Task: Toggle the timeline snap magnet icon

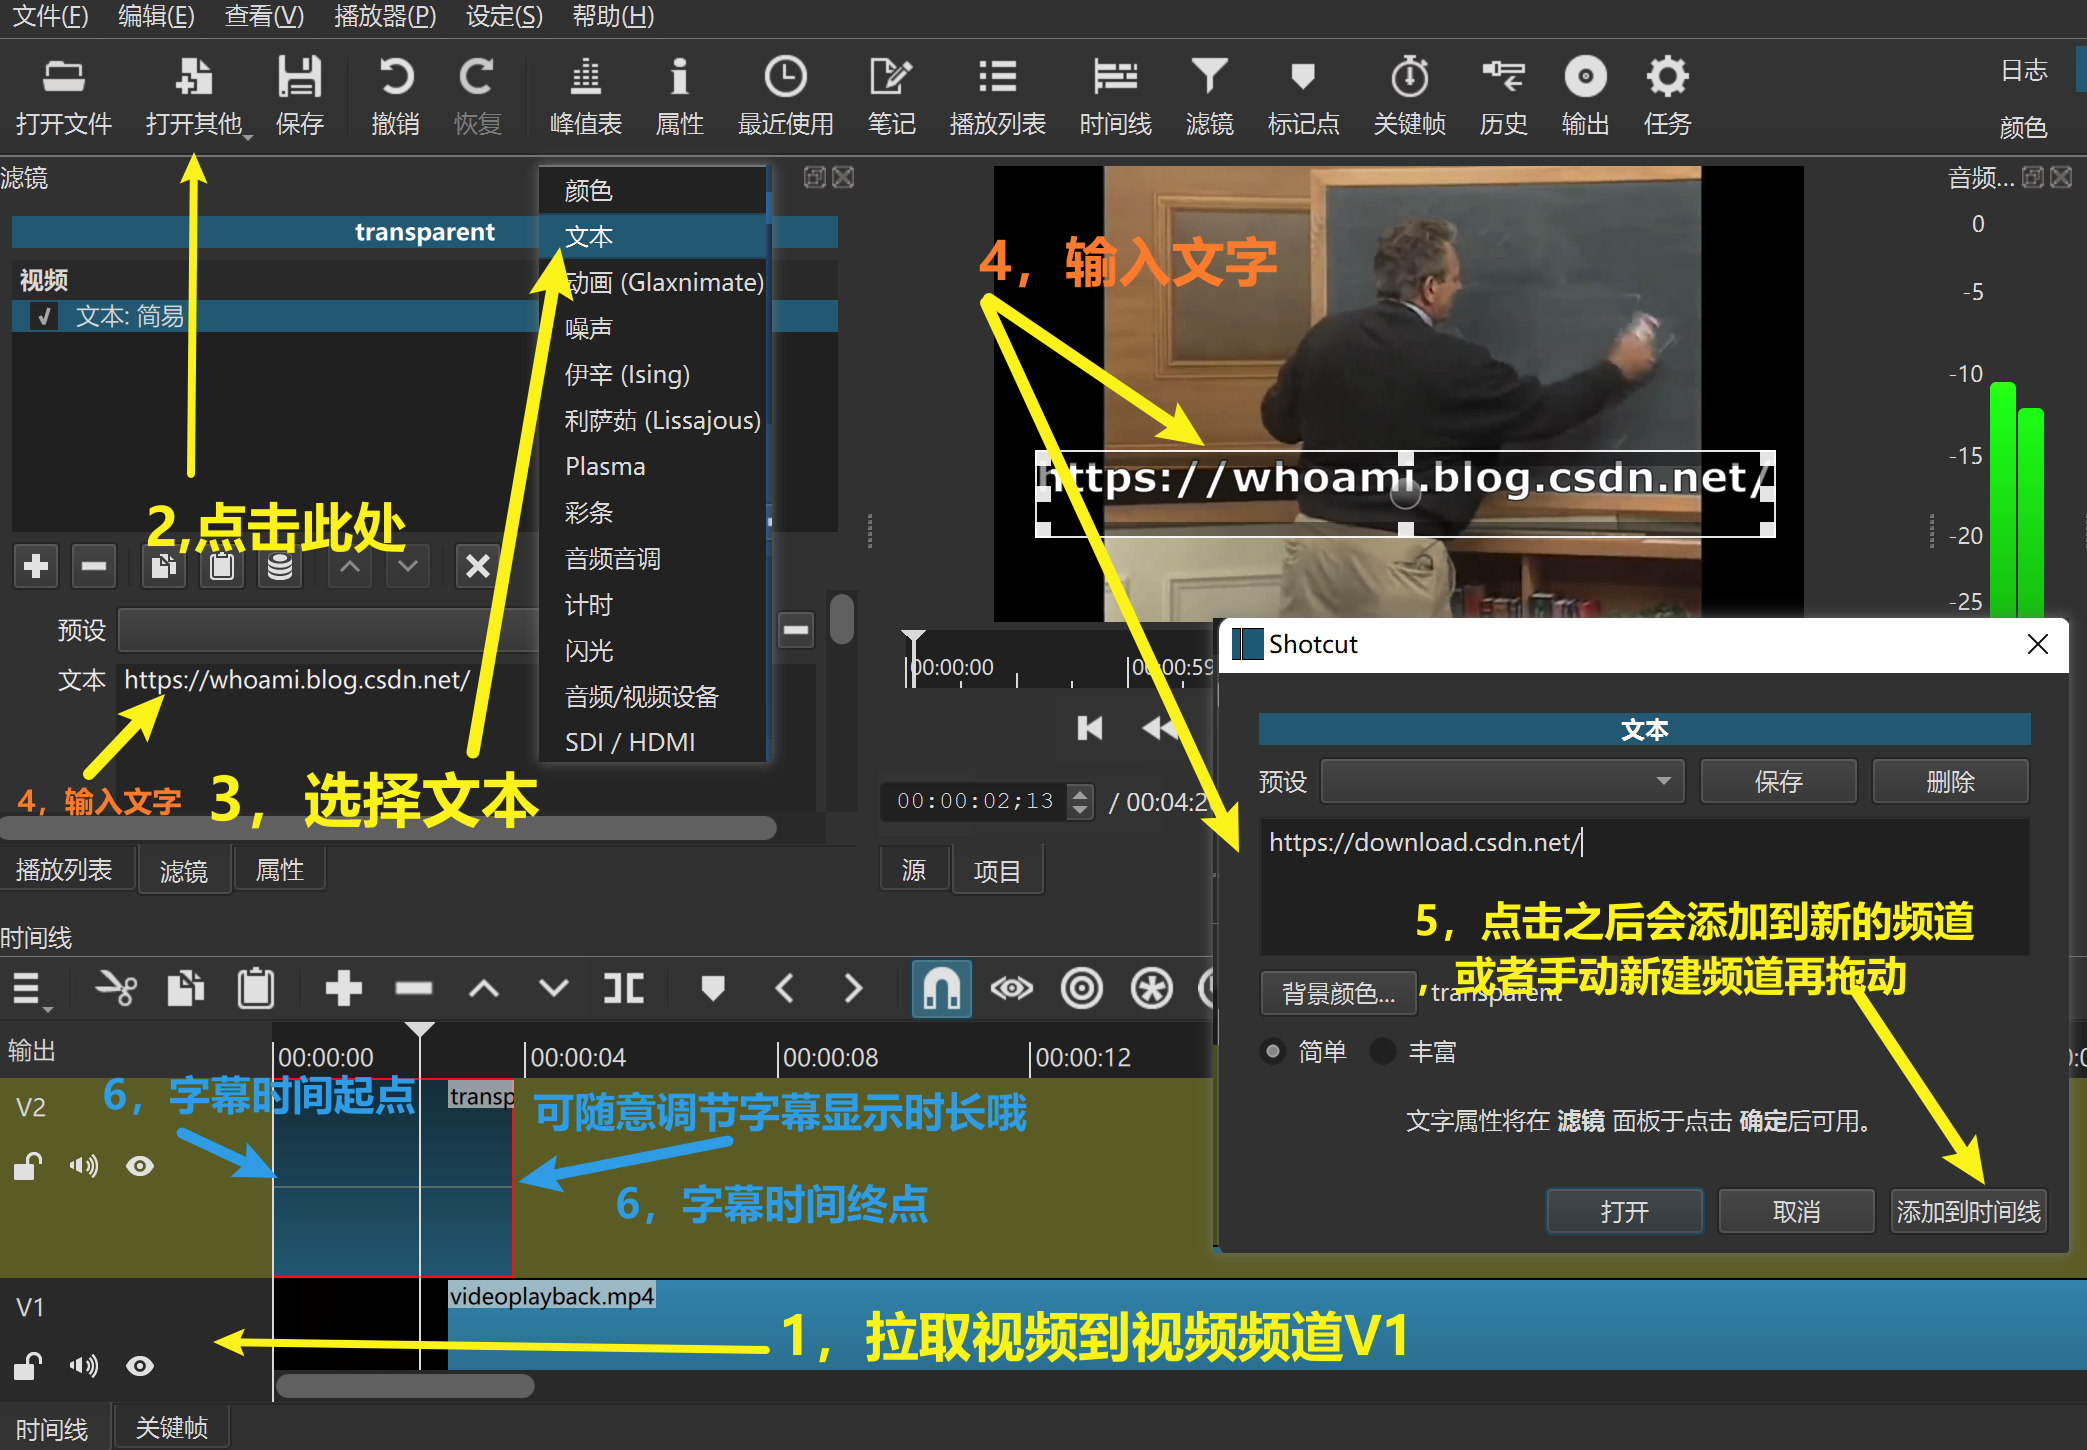Action: click(x=941, y=989)
